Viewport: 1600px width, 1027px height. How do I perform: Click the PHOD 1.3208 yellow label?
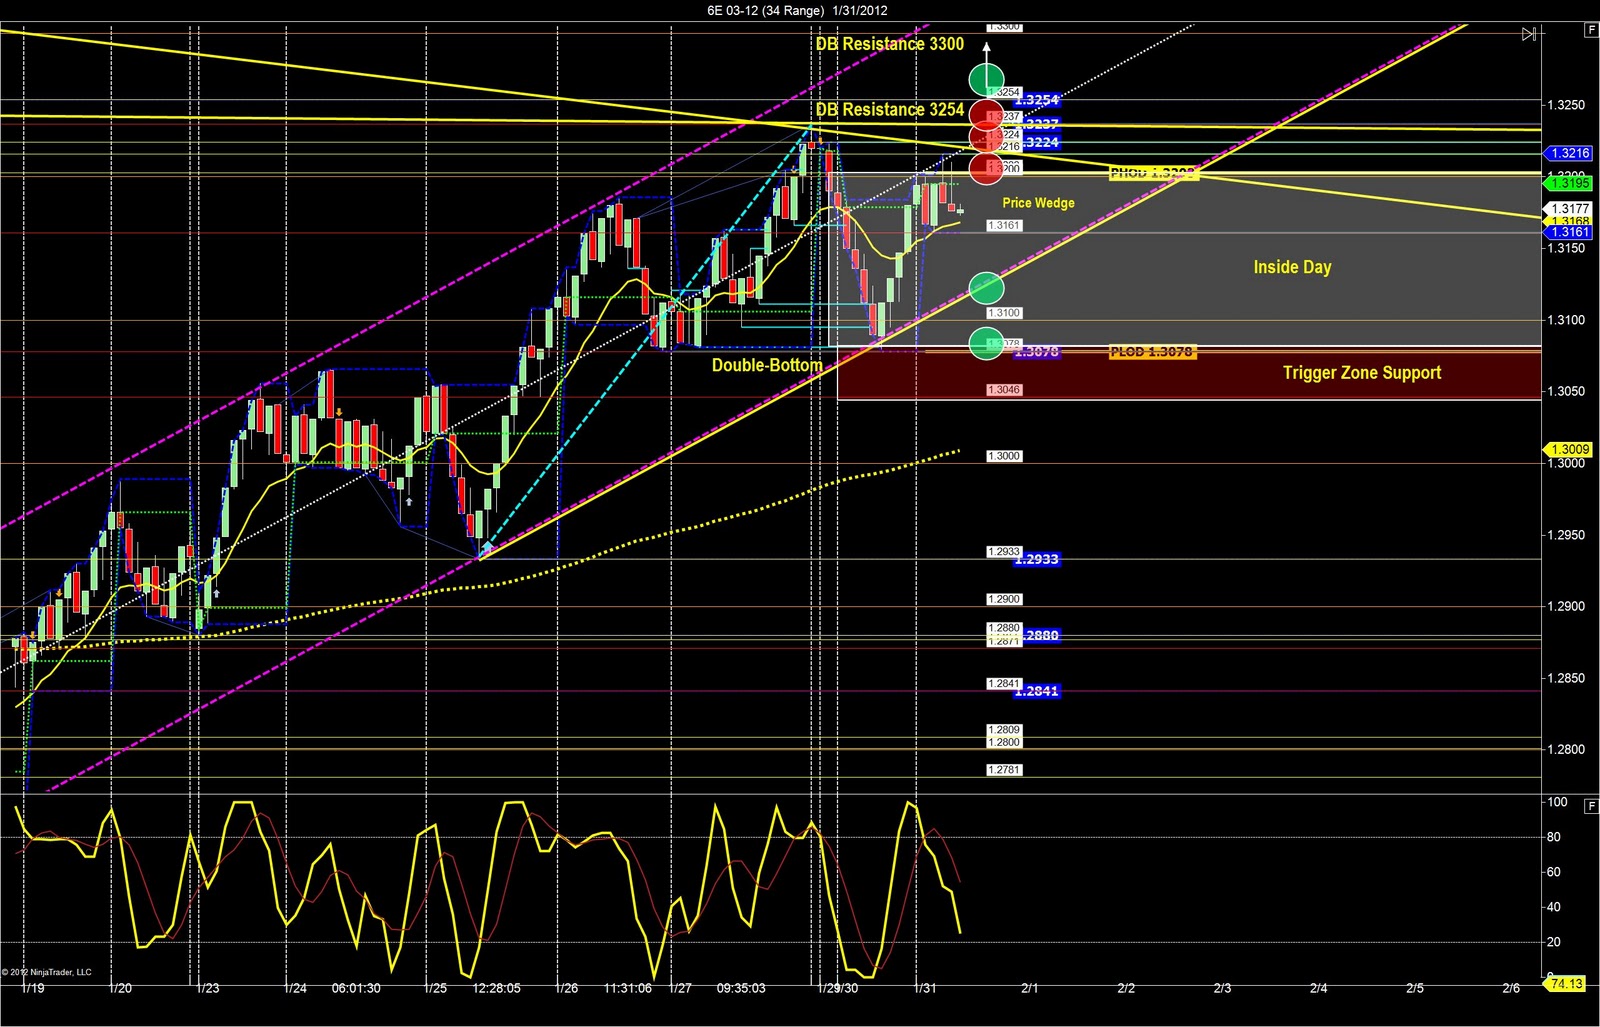click(x=1152, y=172)
